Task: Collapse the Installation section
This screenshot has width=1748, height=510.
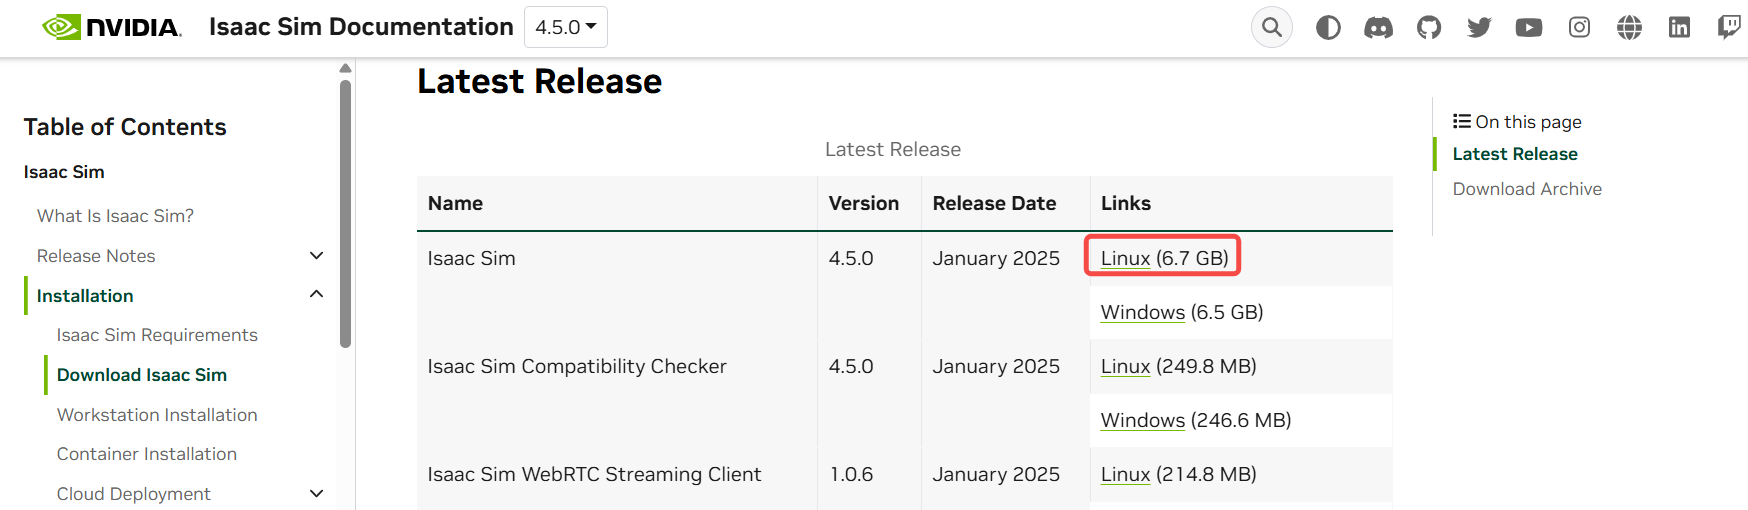Action: (x=316, y=295)
